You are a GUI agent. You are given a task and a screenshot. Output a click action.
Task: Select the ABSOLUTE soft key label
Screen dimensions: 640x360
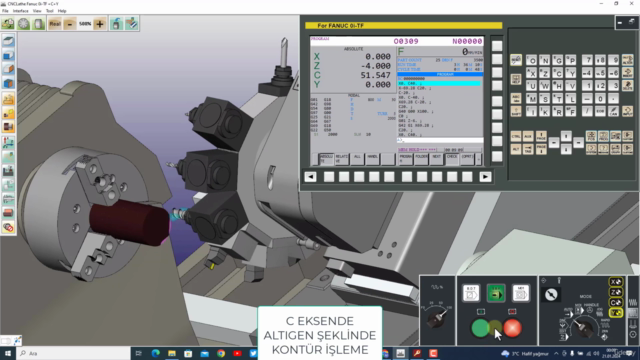pos(326,159)
